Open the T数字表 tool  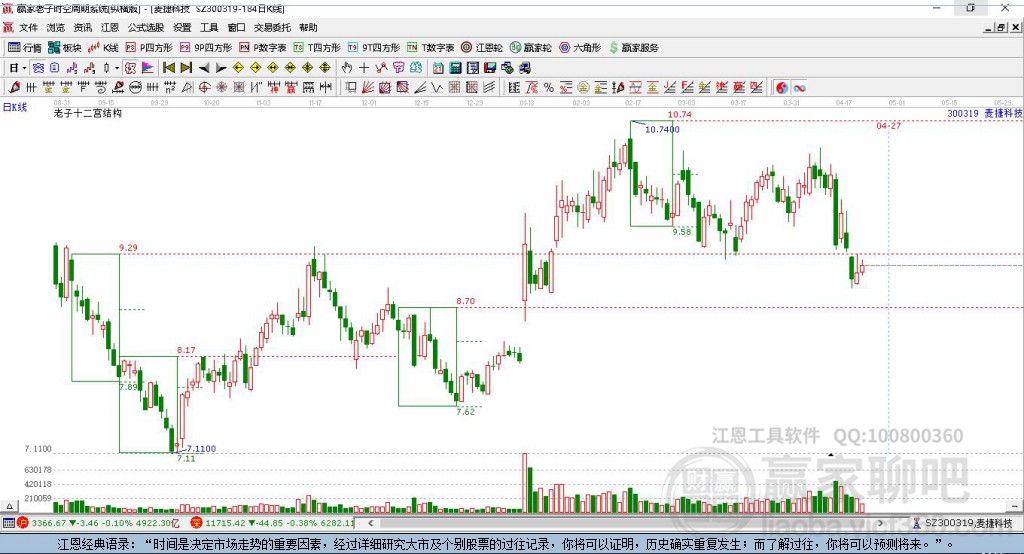(430, 48)
